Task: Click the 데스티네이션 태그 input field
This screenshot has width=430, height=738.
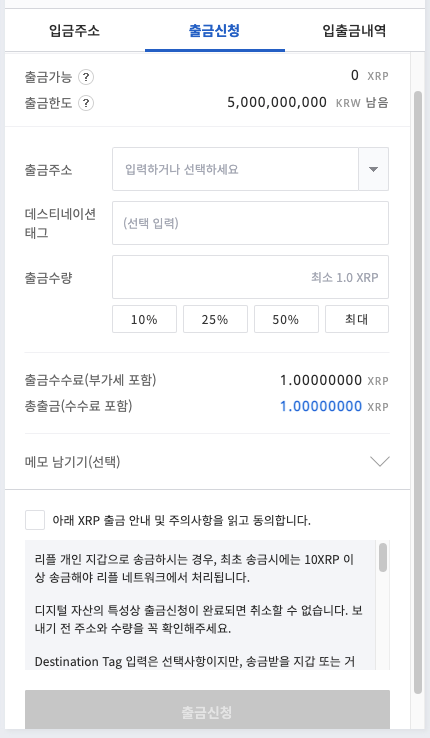Action: pos(250,223)
